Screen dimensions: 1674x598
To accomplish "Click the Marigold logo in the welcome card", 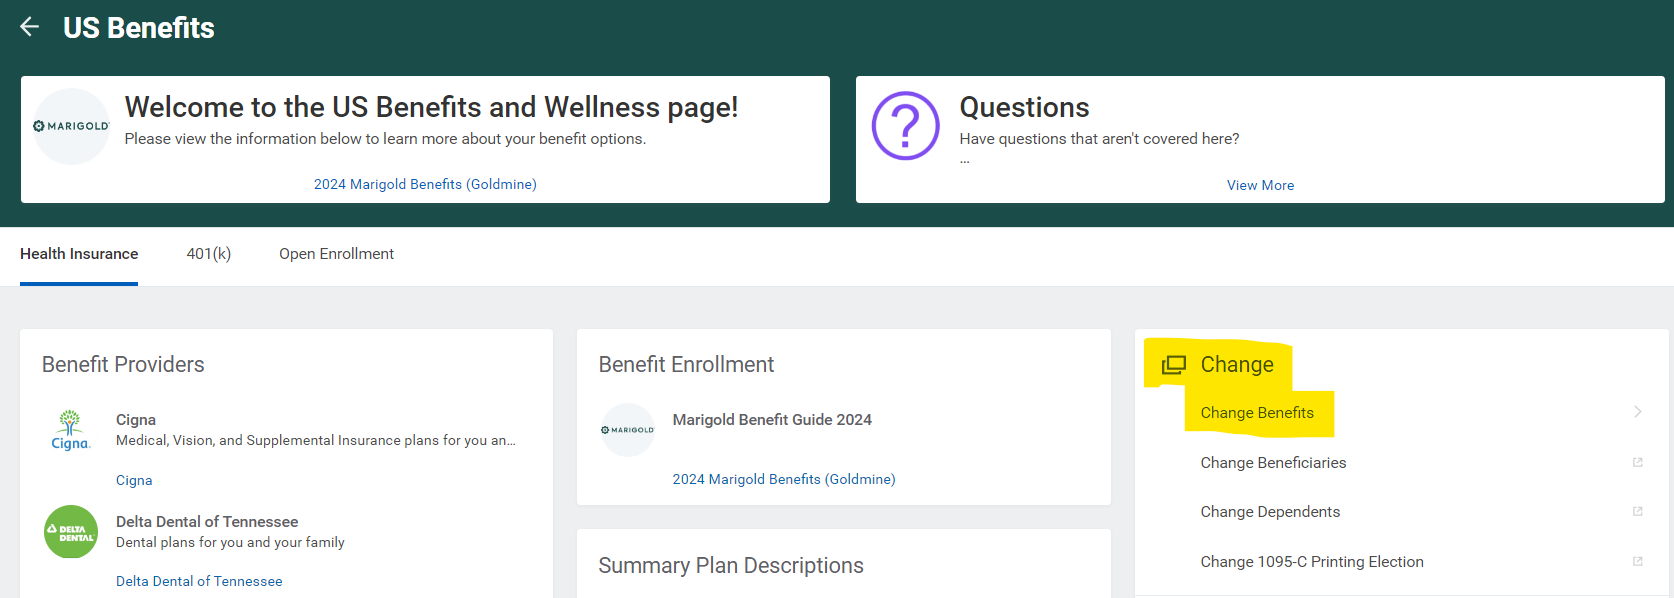I will tap(71, 126).
